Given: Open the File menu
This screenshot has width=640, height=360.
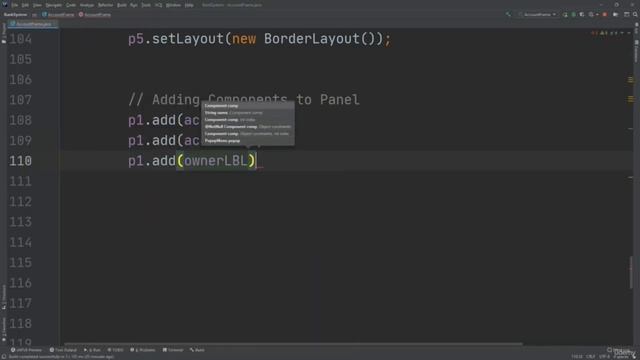Looking at the screenshot, I should [x=15, y=5].
